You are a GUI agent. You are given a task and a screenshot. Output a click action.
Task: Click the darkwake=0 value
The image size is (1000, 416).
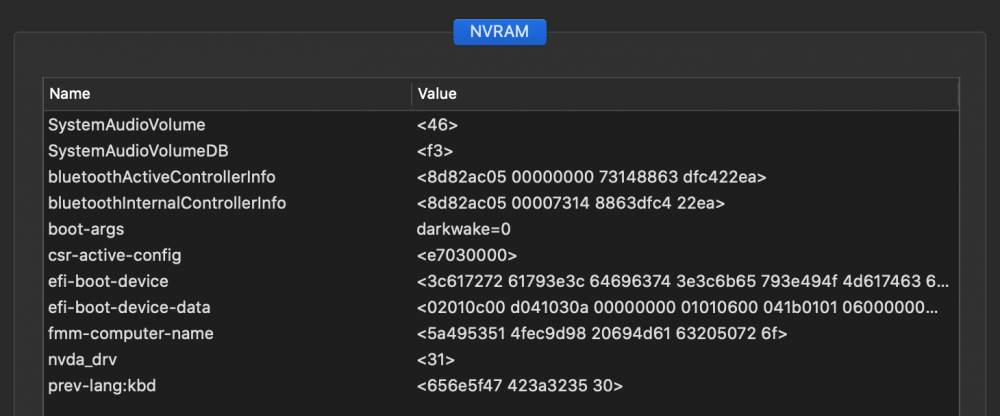[x=464, y=230]
